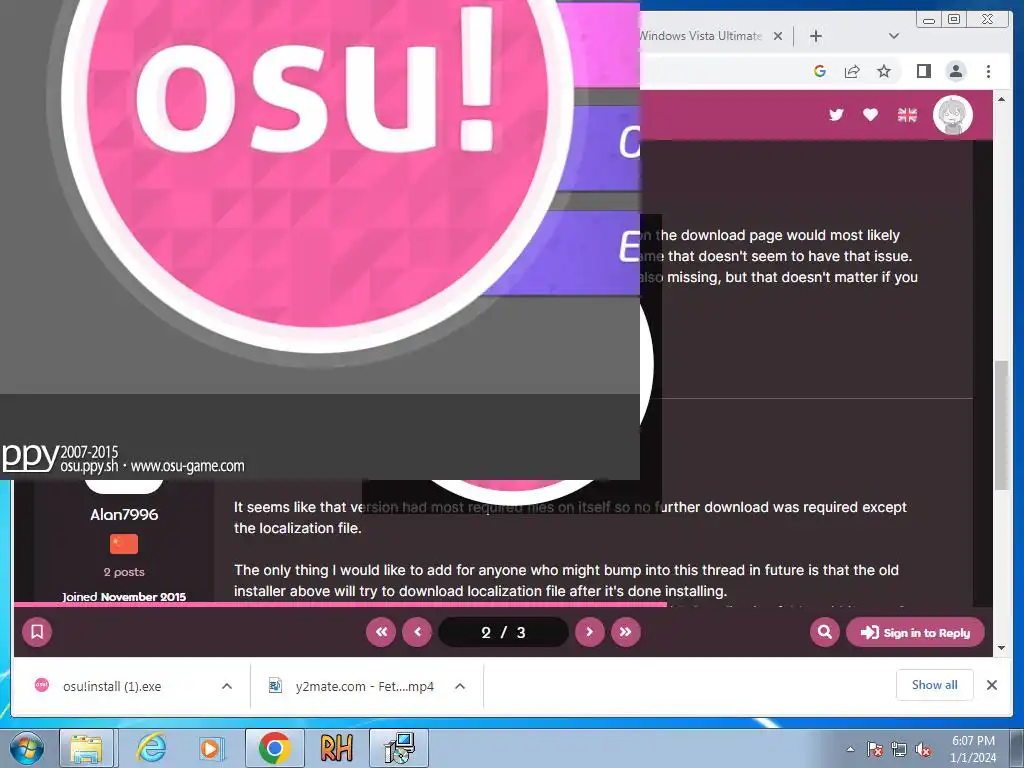This screenshot has height=768, width=1024.
Task: Open downloaded y2mate mp4 file
Action: pyautogui.click(x=353, y=686)
